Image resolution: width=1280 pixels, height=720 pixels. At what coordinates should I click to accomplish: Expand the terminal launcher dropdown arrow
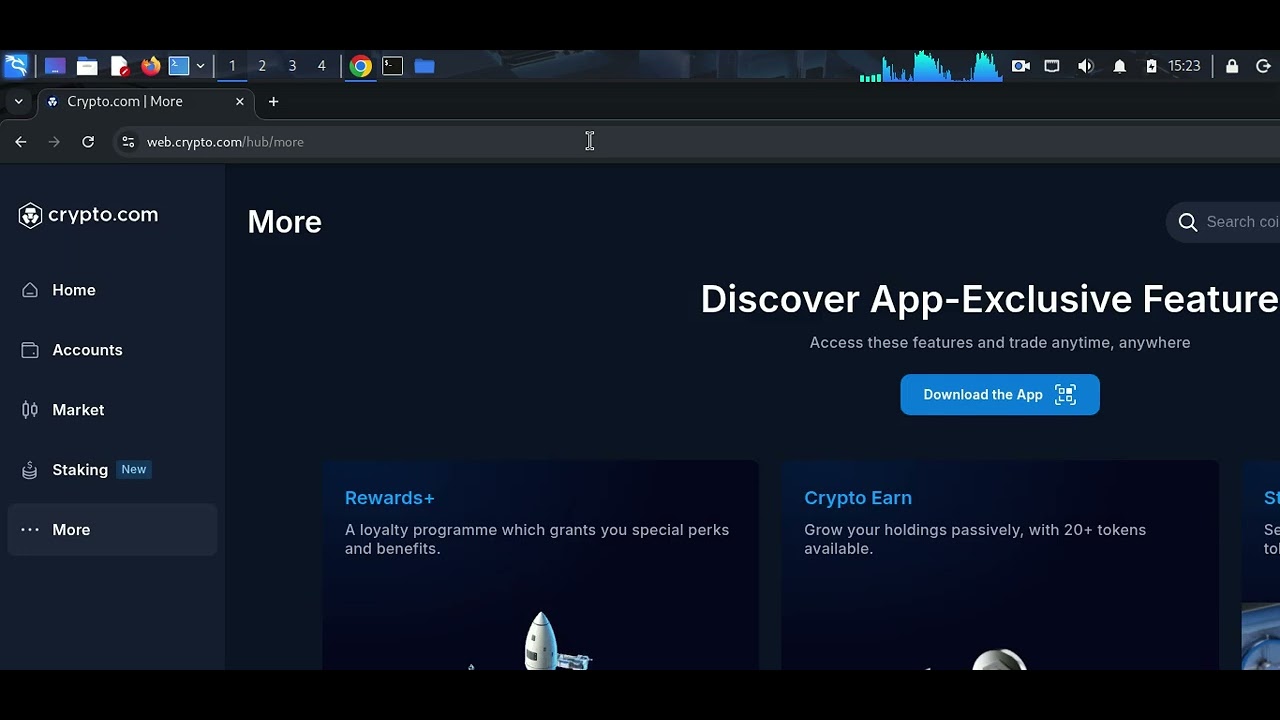[200, 66]
